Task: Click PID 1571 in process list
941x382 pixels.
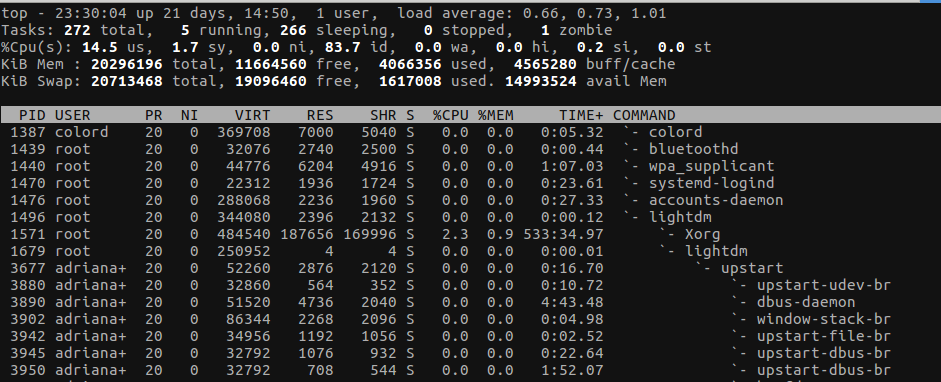Action: [28, 234]
